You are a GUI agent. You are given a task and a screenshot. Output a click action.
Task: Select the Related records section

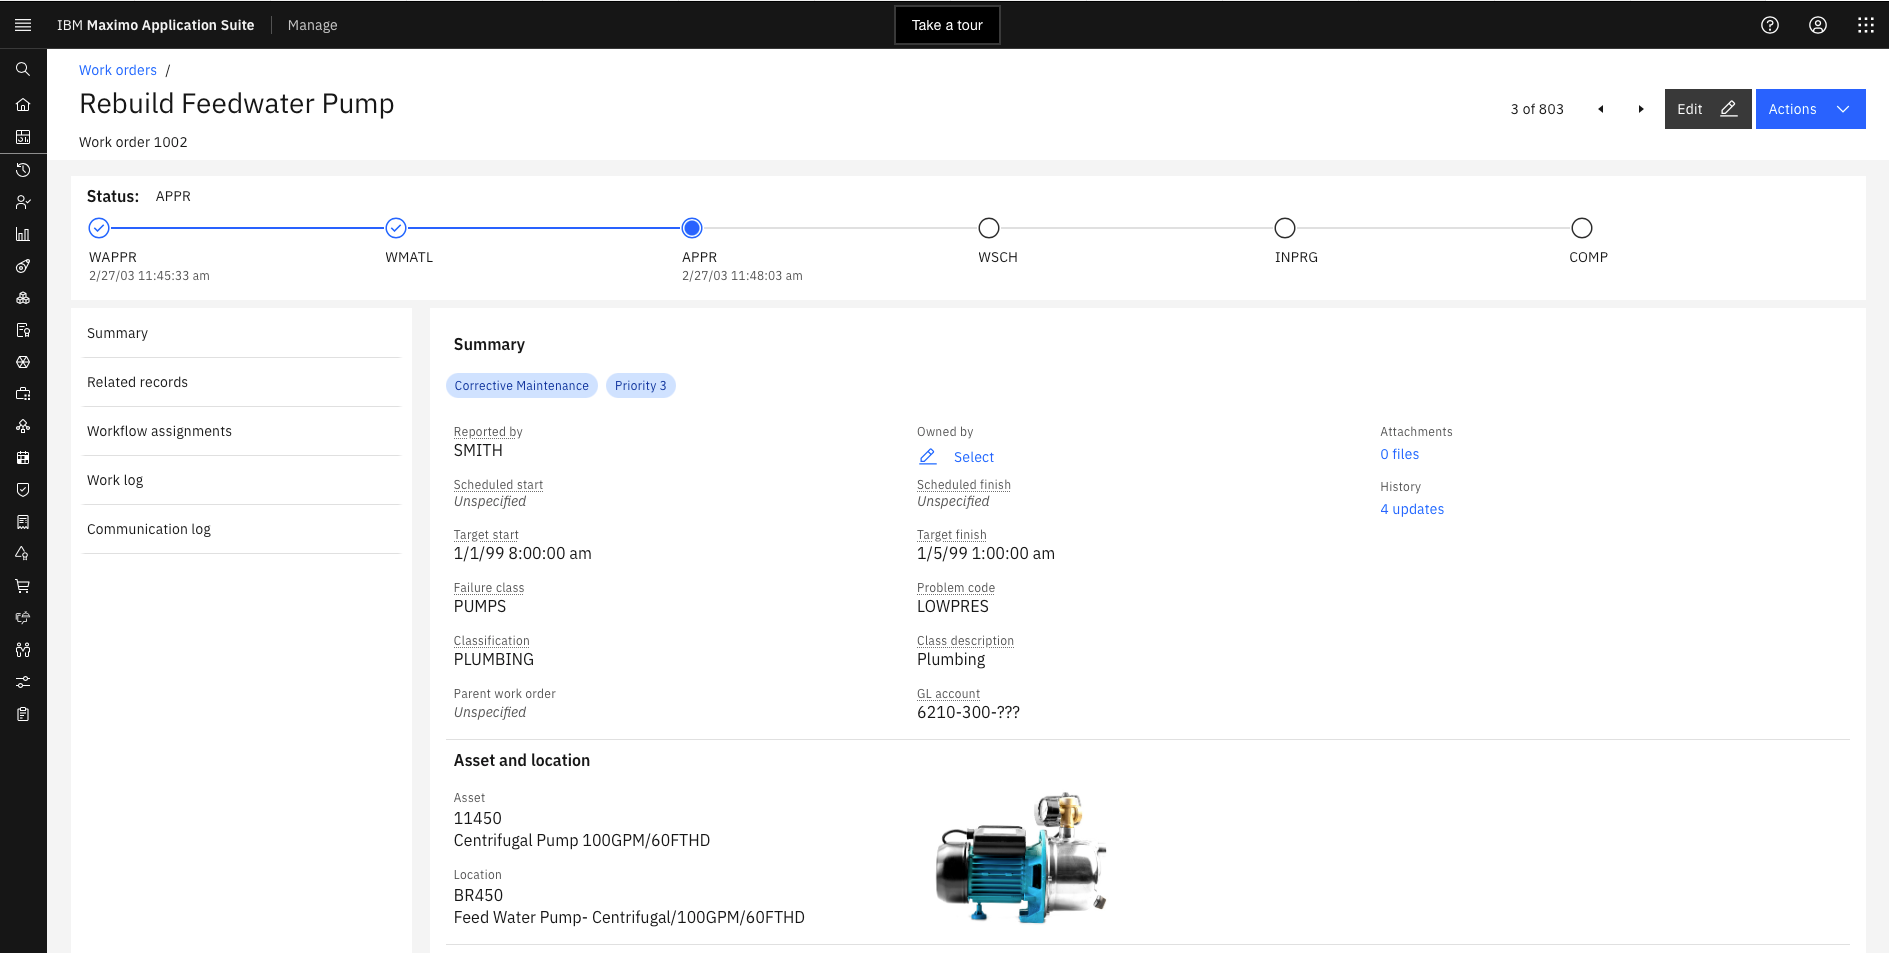(x=241, y=382)
